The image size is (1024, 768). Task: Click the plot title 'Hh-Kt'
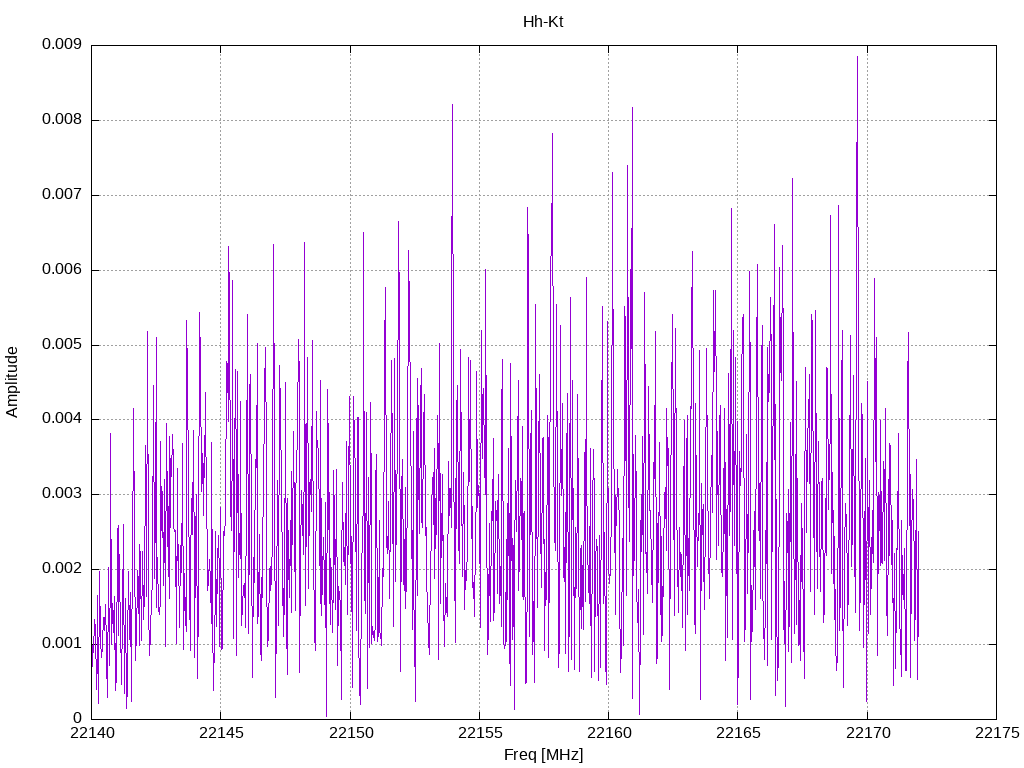pyautogui.click(x=543, y=22)
